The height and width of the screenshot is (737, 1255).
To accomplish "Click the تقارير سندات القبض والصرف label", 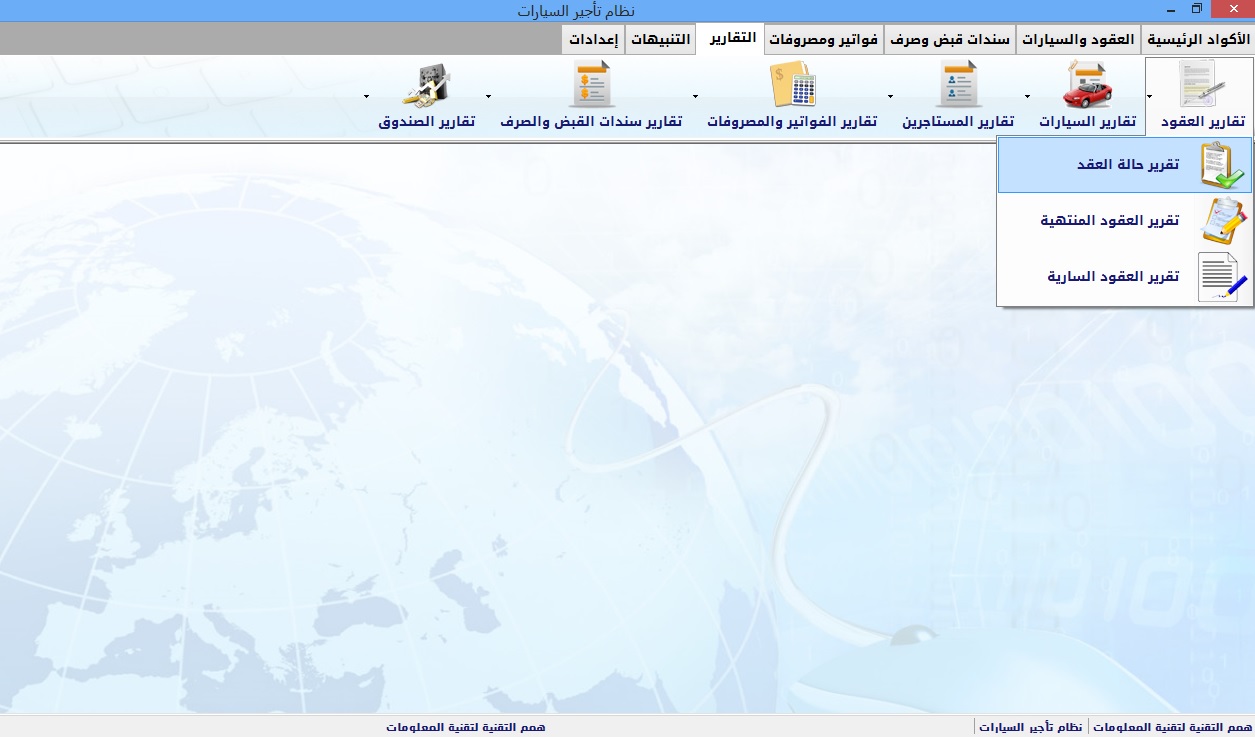I will (591, 122).
